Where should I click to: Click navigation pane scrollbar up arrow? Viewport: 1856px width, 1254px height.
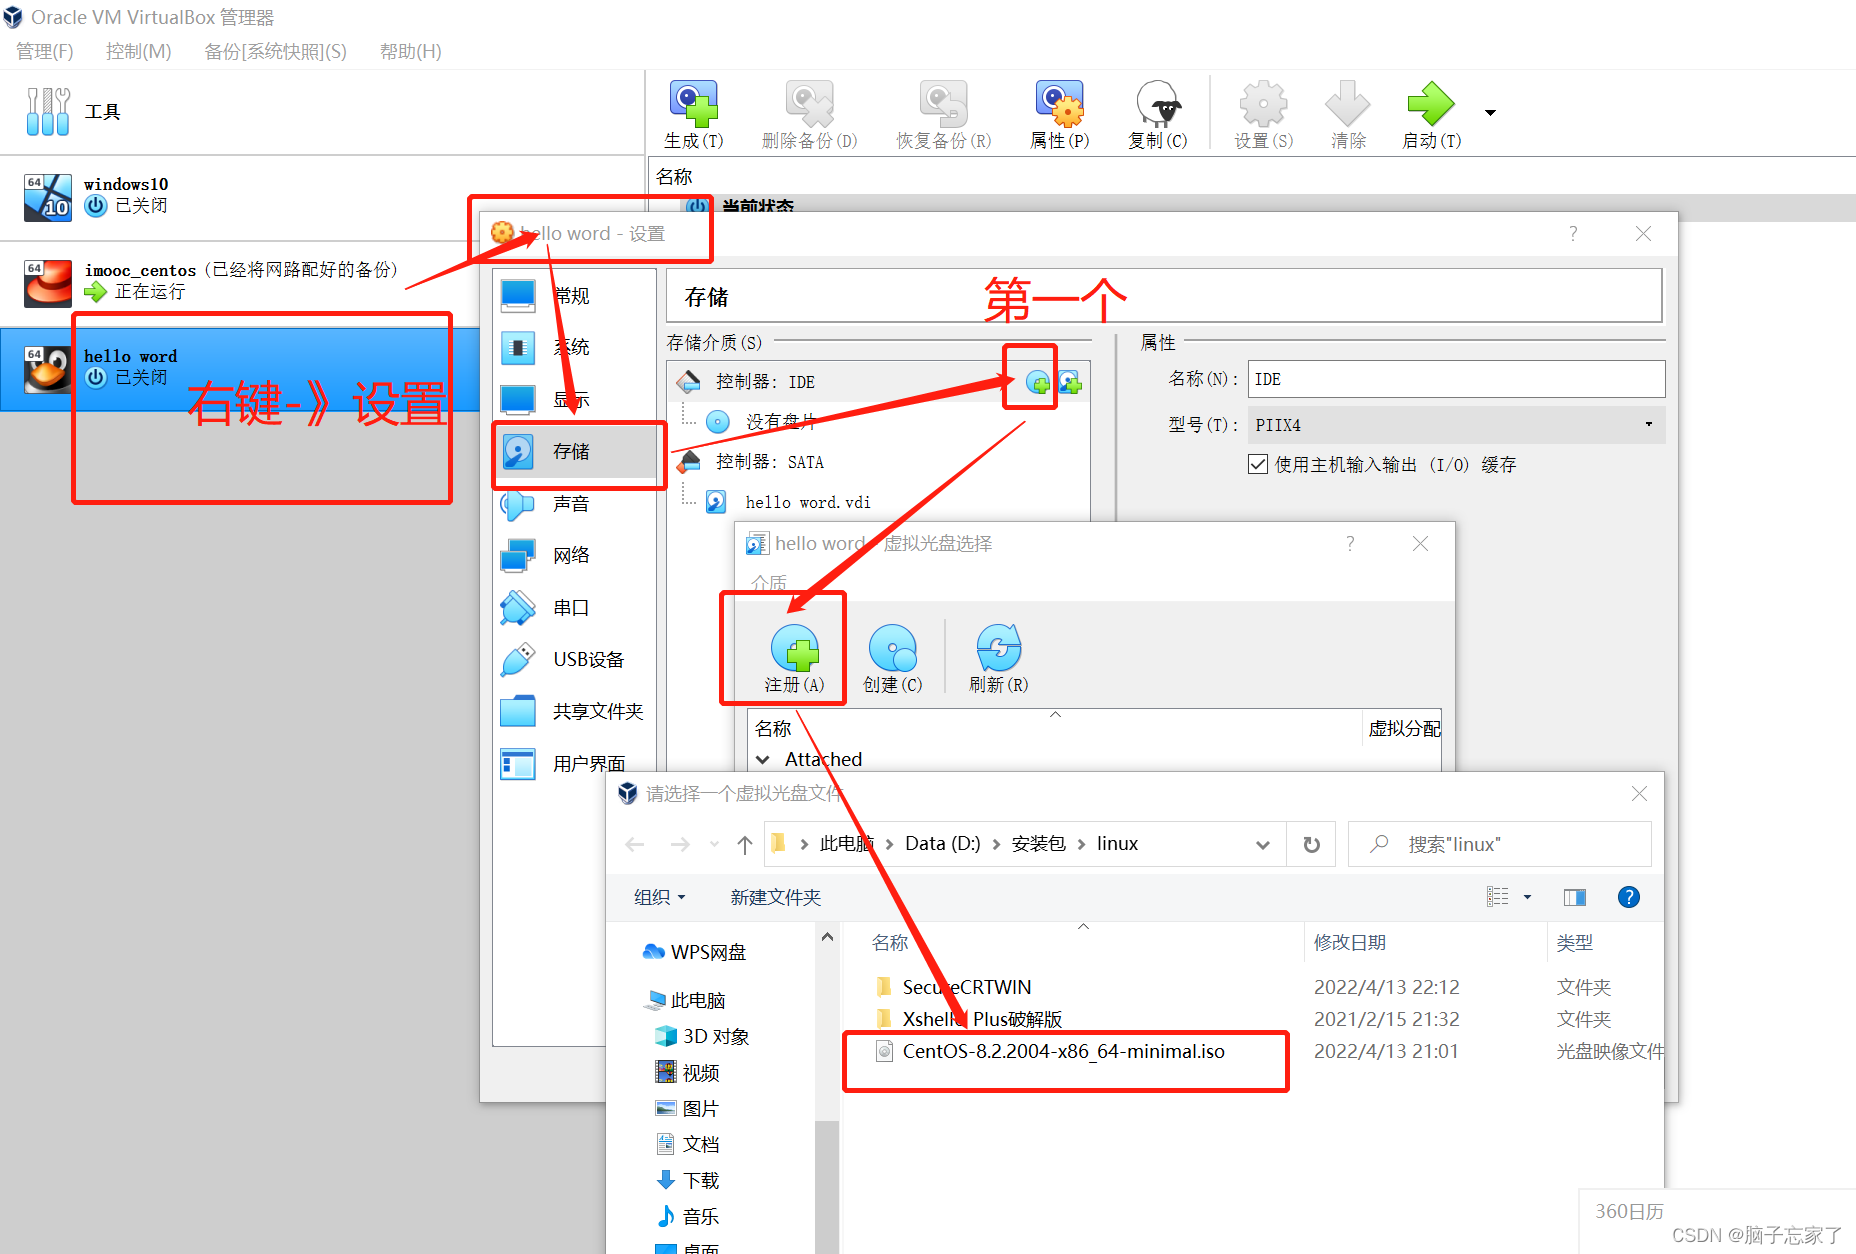[827, 937]
